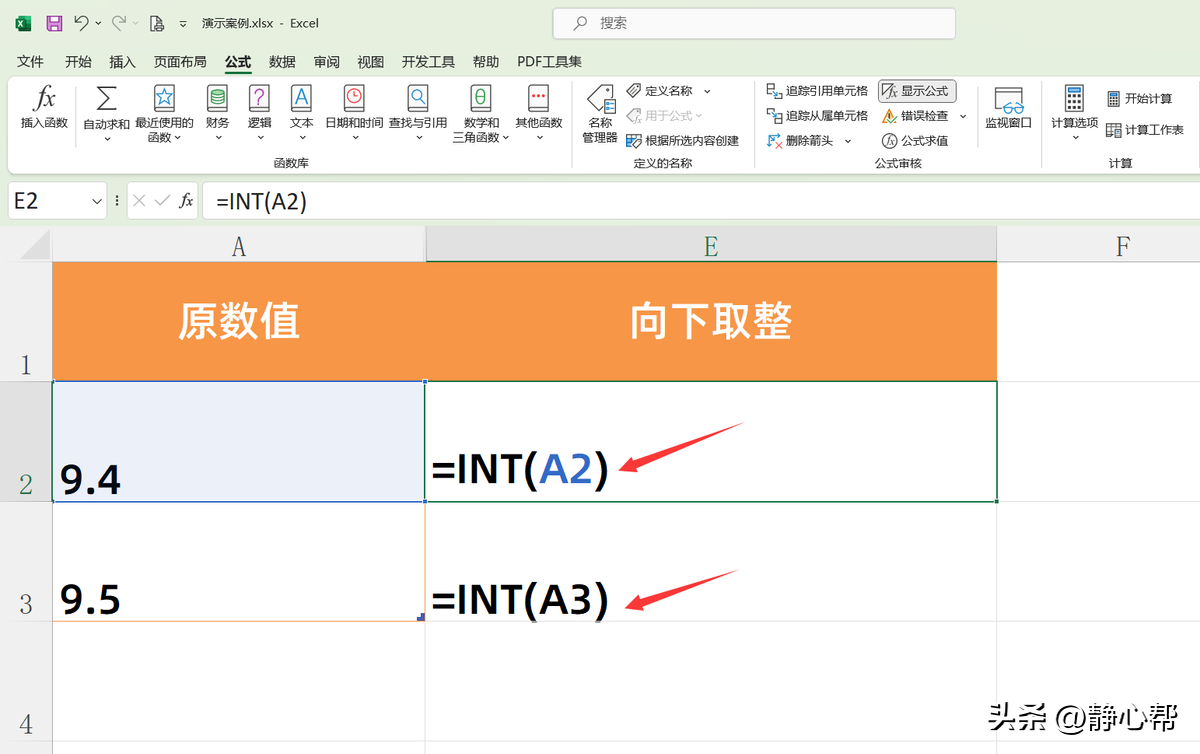
Task: Switch to 开发工具 Developer tab
Action: (428, 62)
